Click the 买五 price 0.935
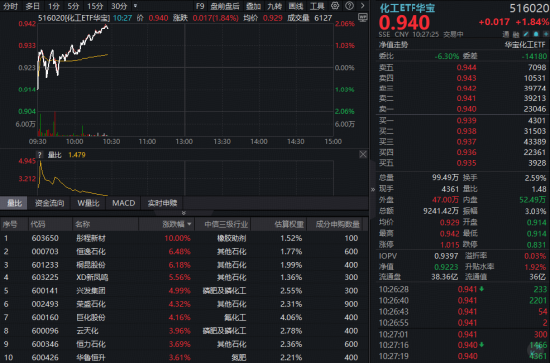This screenshot has height=363, width=550. [x=467, y=163]
